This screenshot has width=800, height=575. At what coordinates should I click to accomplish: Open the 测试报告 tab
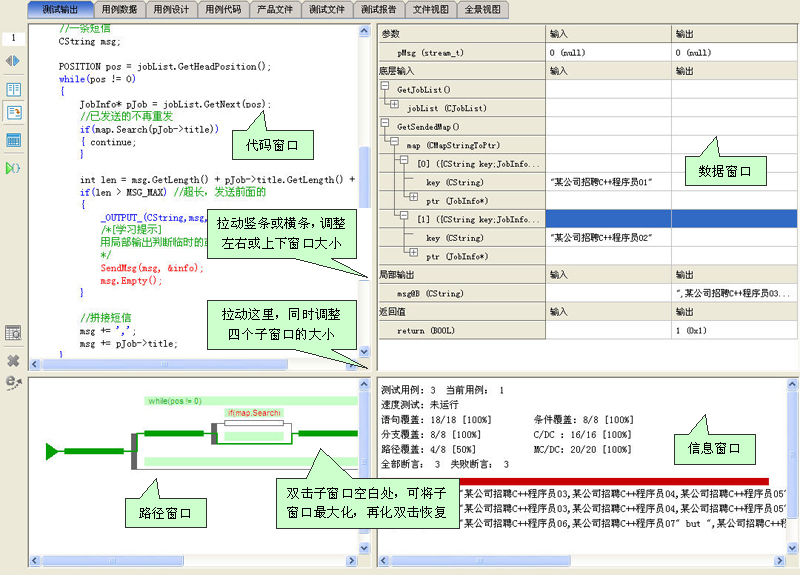tap(379, 9)
